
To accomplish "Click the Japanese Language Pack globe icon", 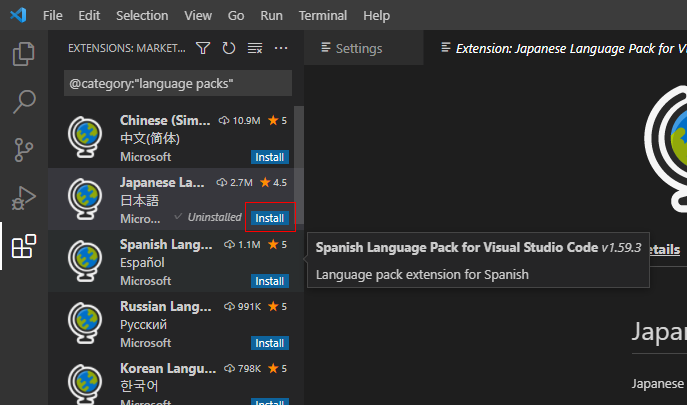I will pyautogui.click(x=85, y=199).
